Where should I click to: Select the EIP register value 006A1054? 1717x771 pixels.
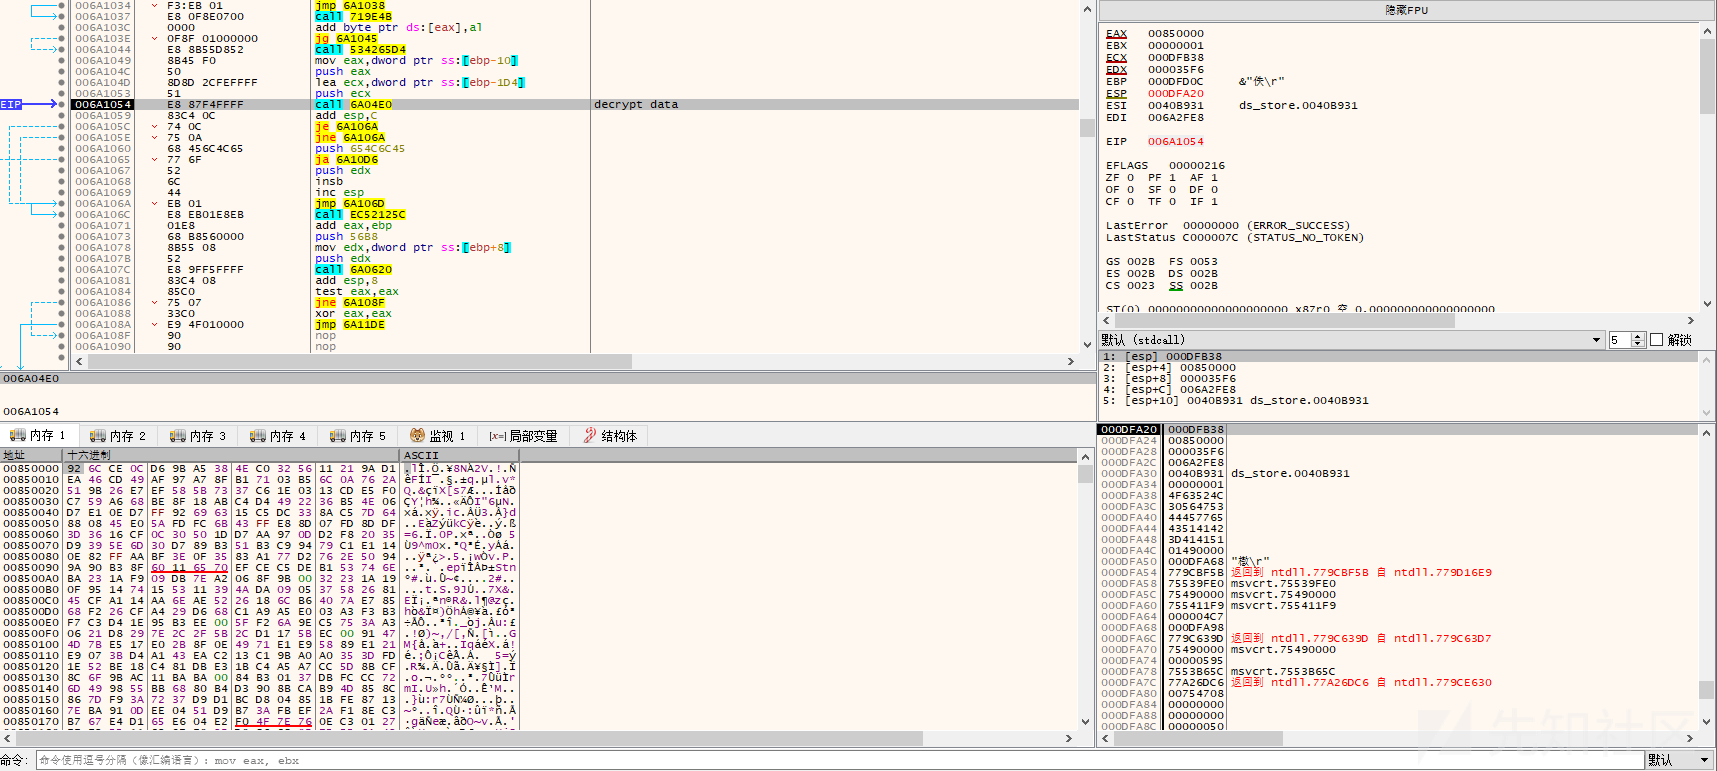point(1176,142)
